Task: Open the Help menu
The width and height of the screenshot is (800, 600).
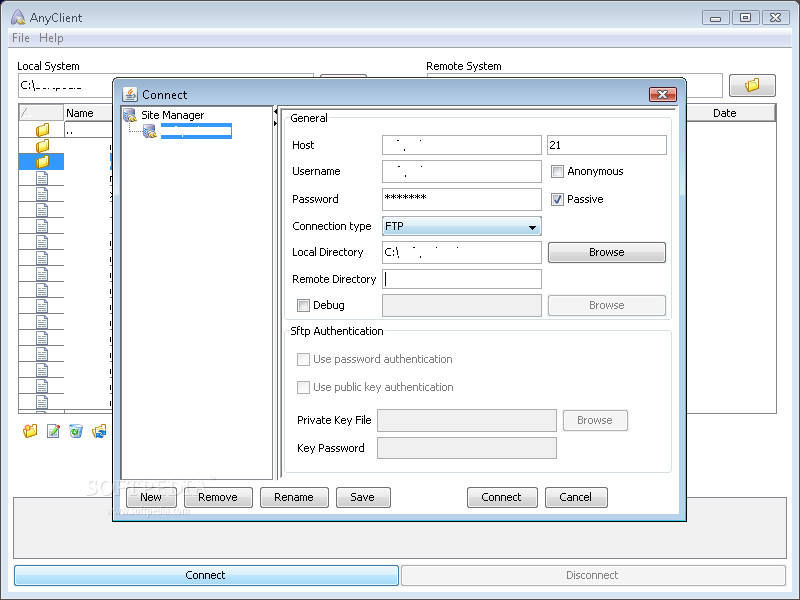Action: pos(51,38)
